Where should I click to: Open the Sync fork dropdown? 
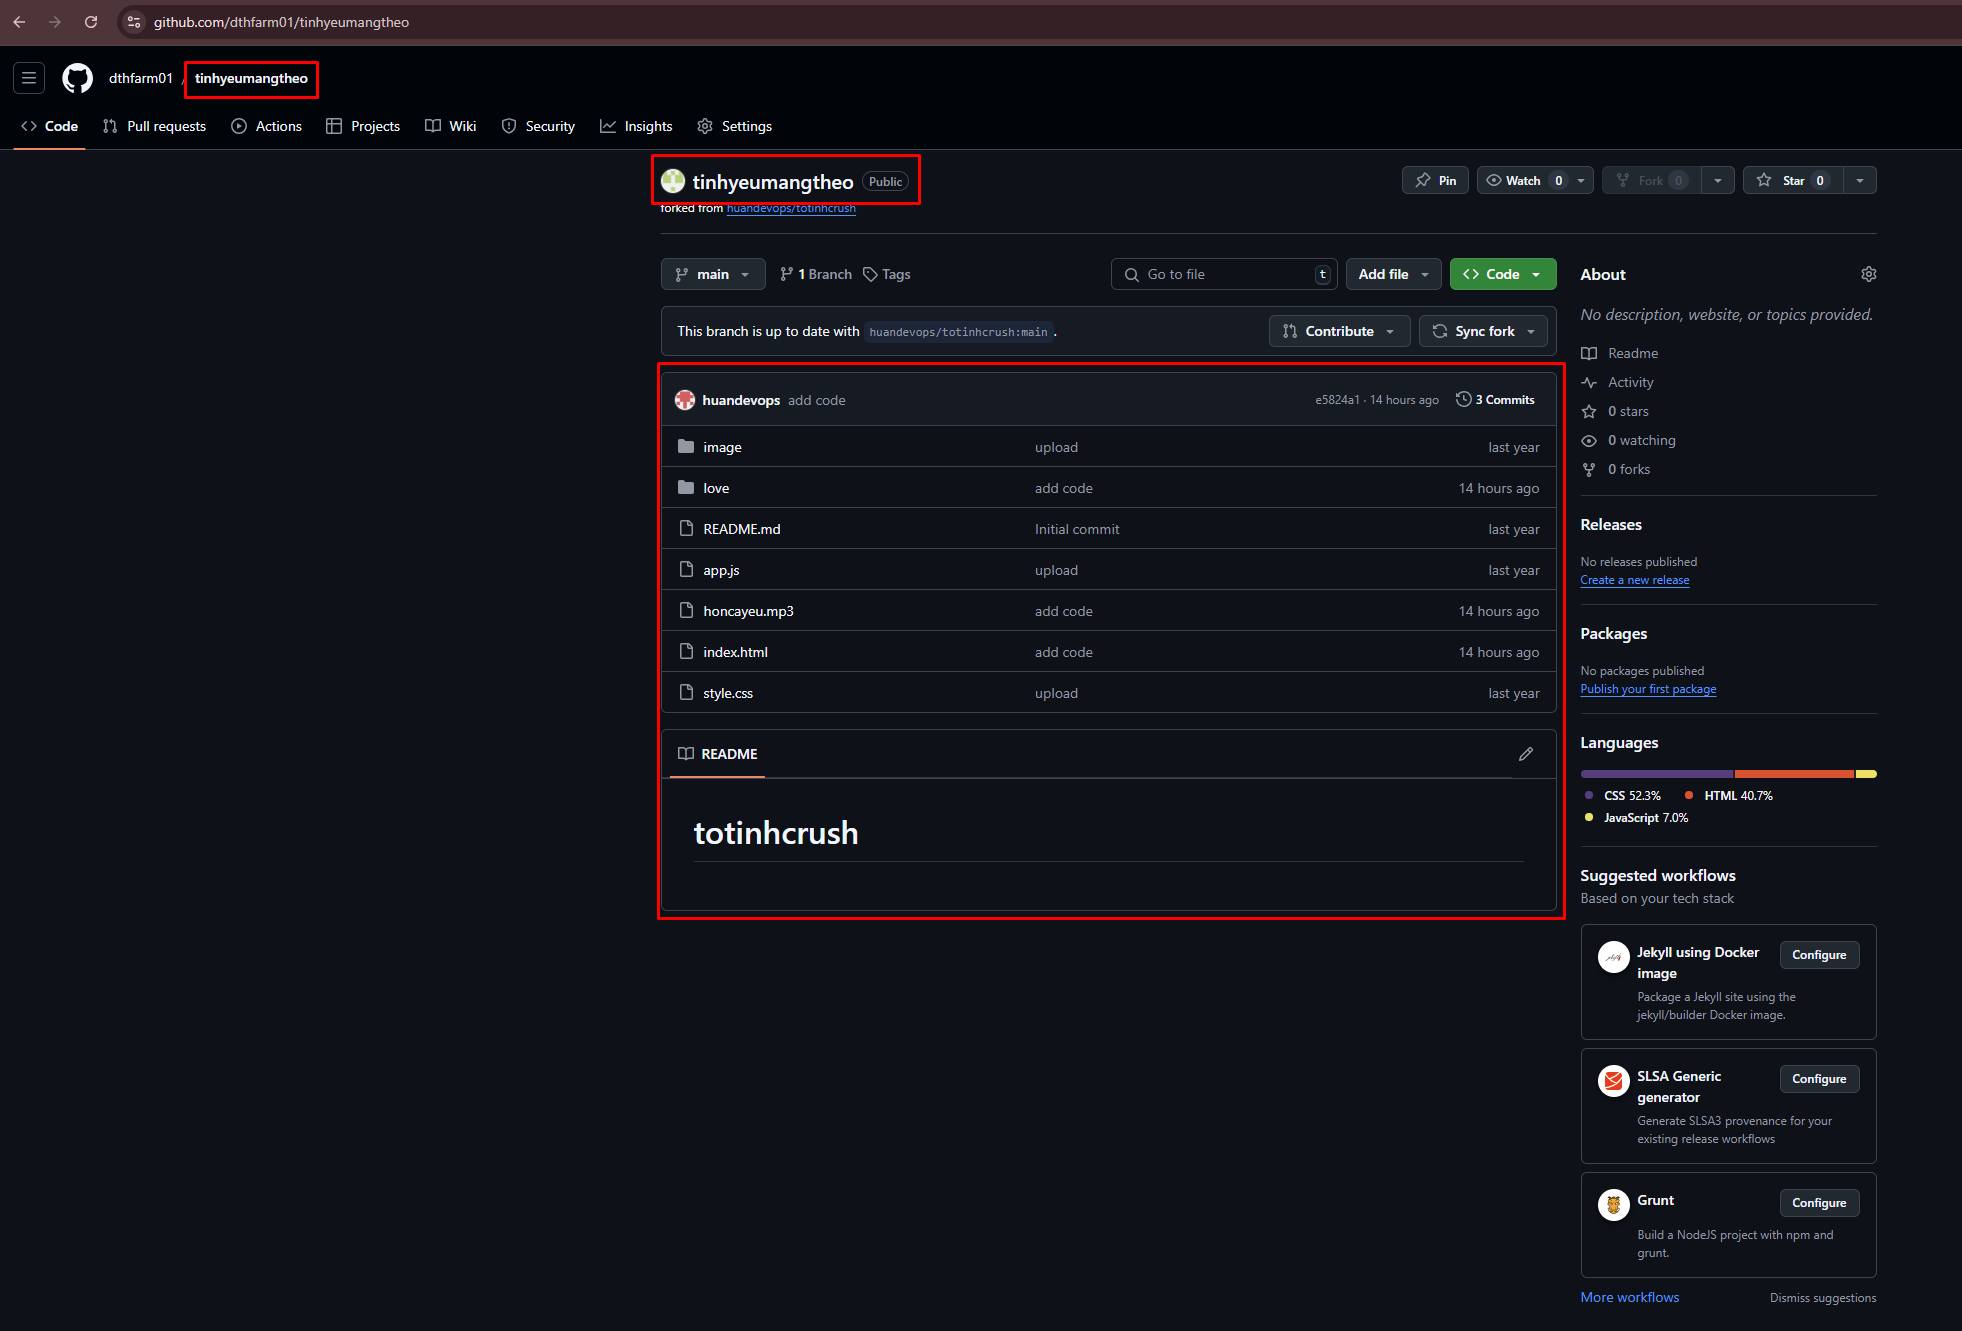tap(1483, 331)
